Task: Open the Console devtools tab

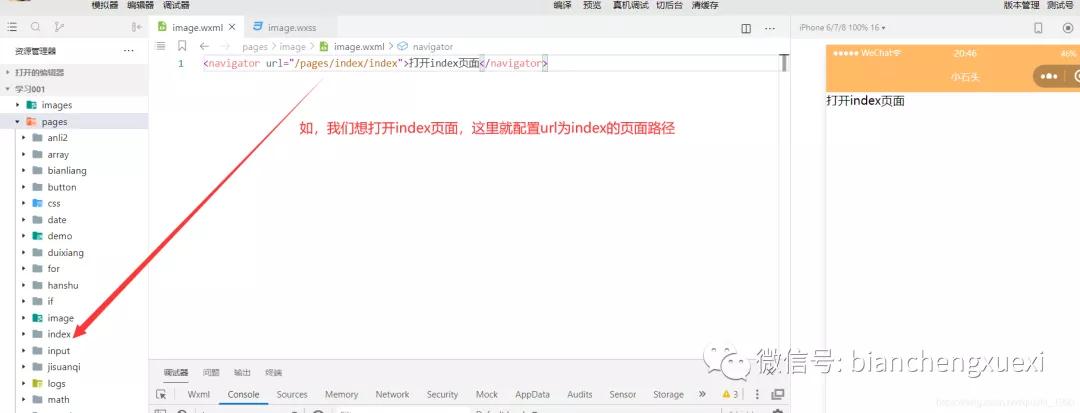Action: (x=243, y=394)
